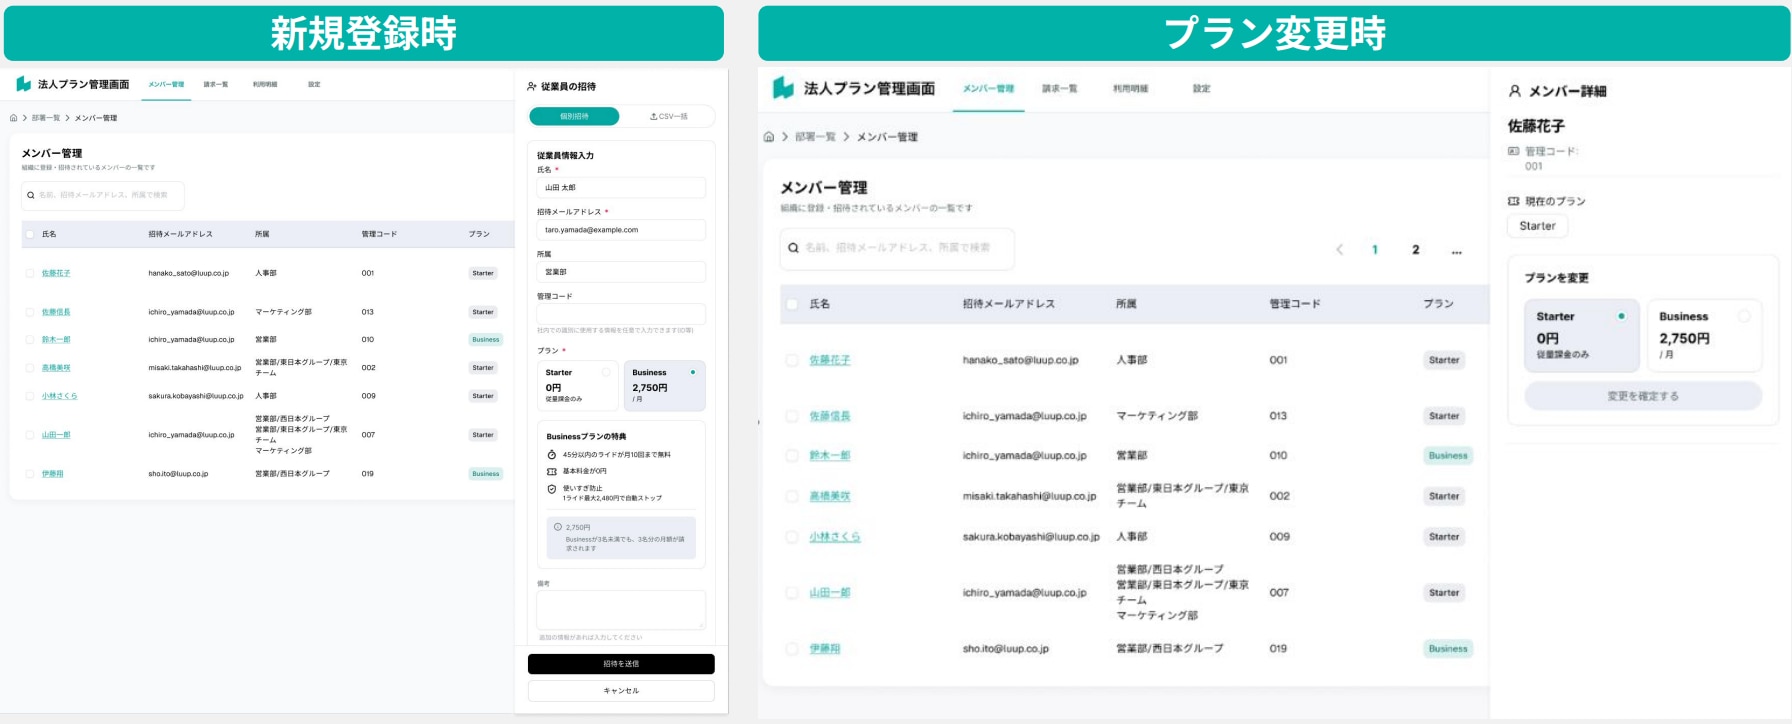
Task: Toggle select-all checkbox in プラン変更時 table header
Action: pyautogui.click(x=792, y=304)
